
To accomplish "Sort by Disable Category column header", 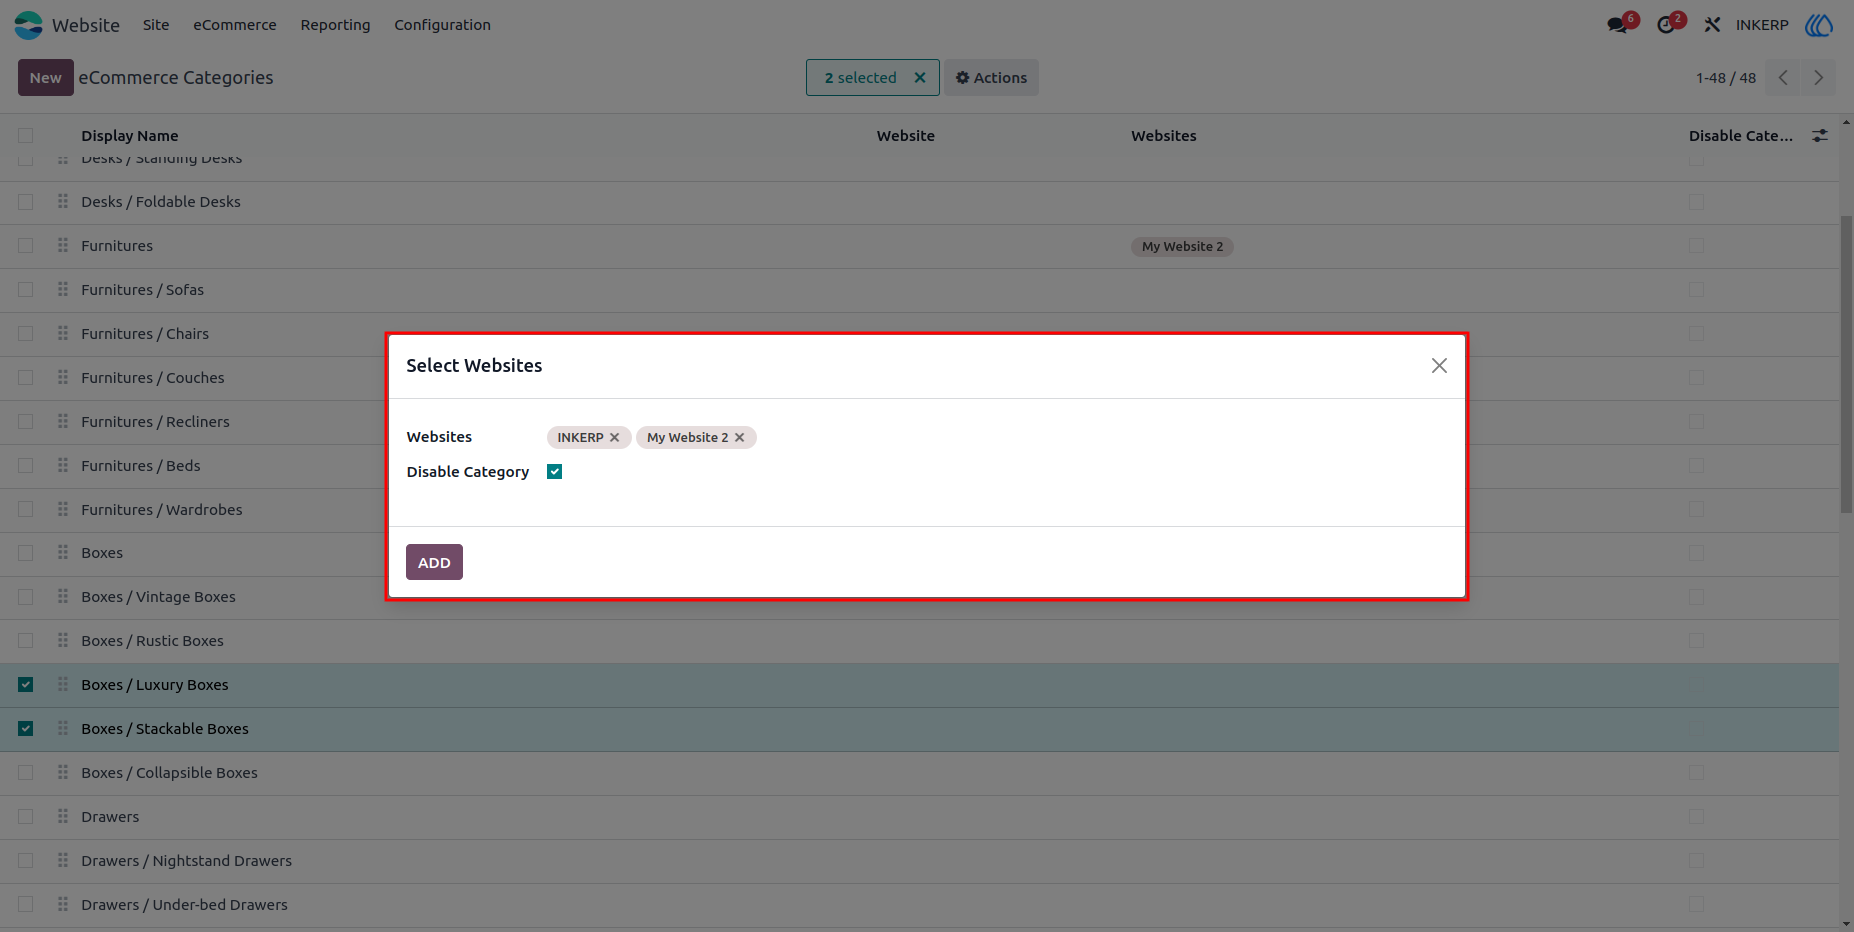I will [x=1741, y=136].
